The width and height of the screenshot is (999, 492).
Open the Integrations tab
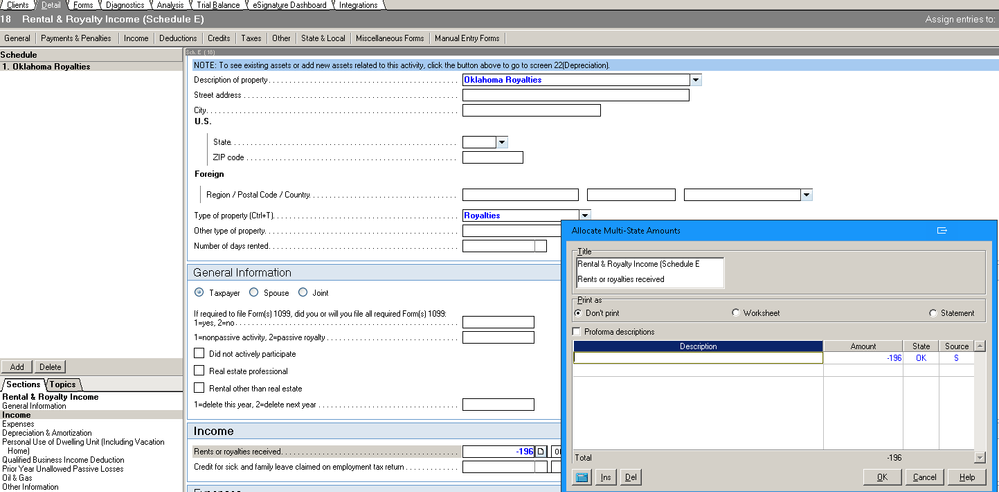tap(357, 5)
